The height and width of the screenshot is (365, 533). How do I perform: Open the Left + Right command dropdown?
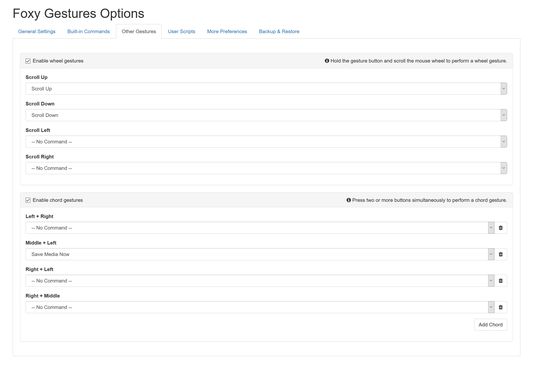click(x=260, y=228)
